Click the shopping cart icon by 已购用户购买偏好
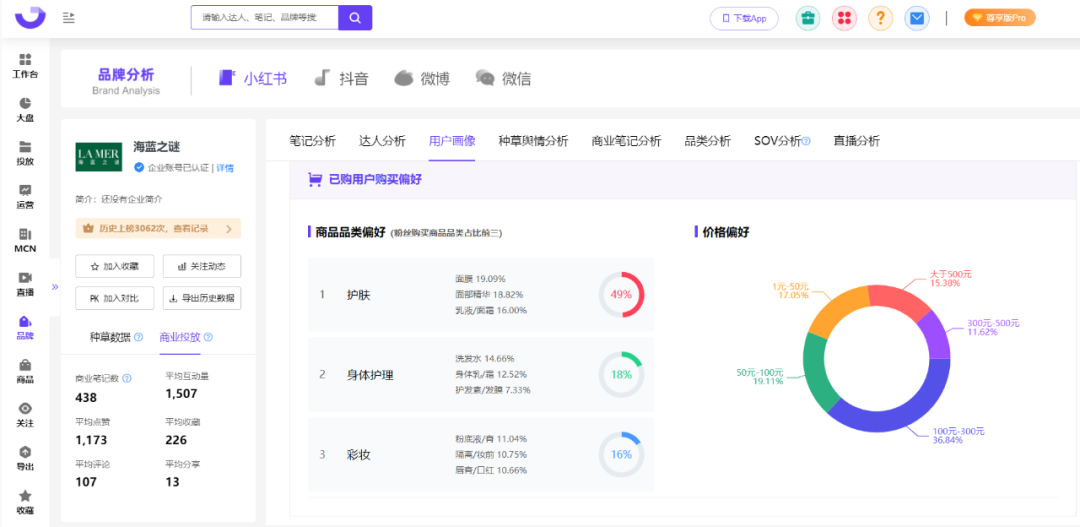The width and height of the screenshot is (1080, 527). click(x=315, y=180)
